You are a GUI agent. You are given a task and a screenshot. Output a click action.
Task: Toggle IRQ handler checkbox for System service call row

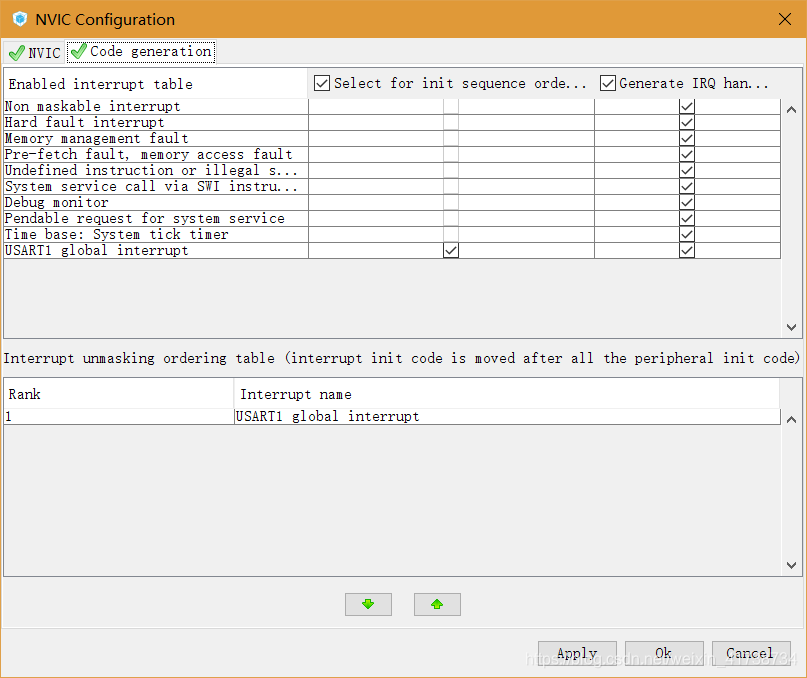[x=687, y=186]
